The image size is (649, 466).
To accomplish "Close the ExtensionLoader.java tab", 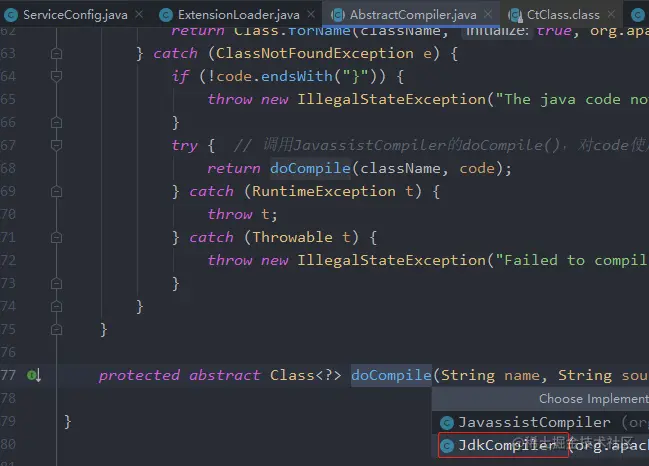I will pyautogui.click(x=311, y=14).
